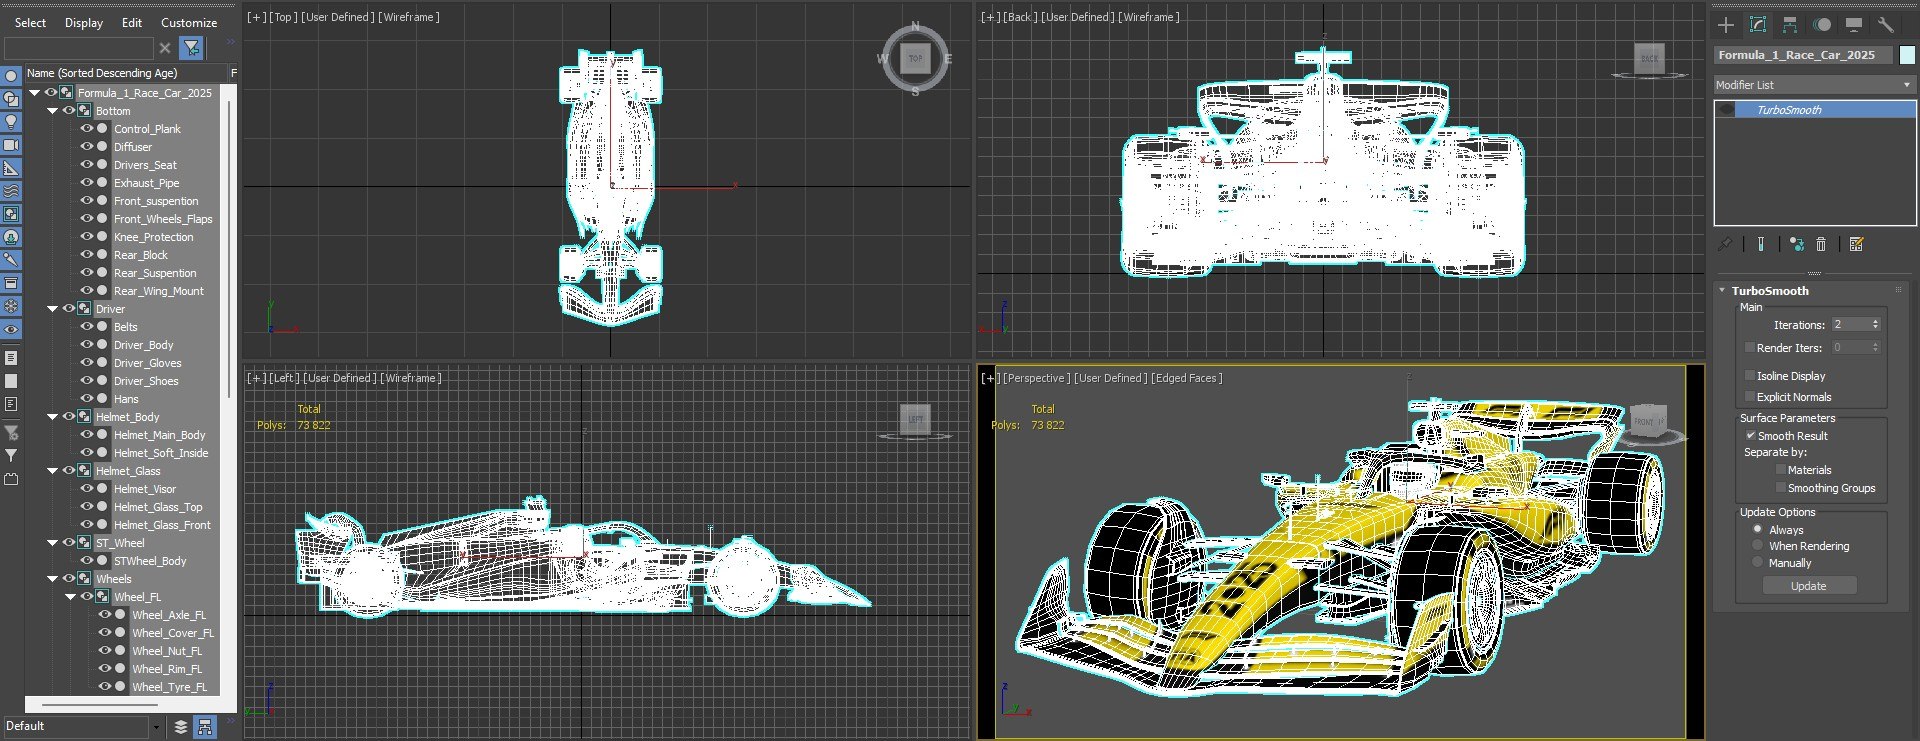Click the Sort by Hierarchy icon
The width and height of the screenshot is (1920, 741).
205,727
